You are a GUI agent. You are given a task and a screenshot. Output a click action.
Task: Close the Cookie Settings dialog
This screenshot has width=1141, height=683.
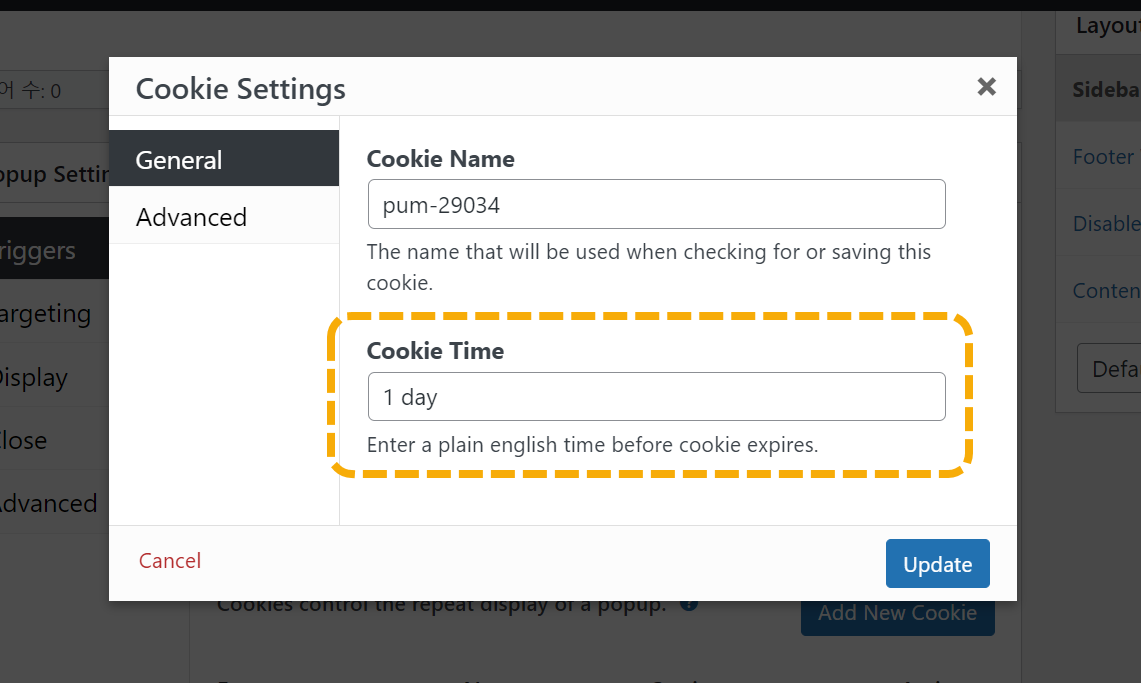pyautogui.click(x=986, y=87)
